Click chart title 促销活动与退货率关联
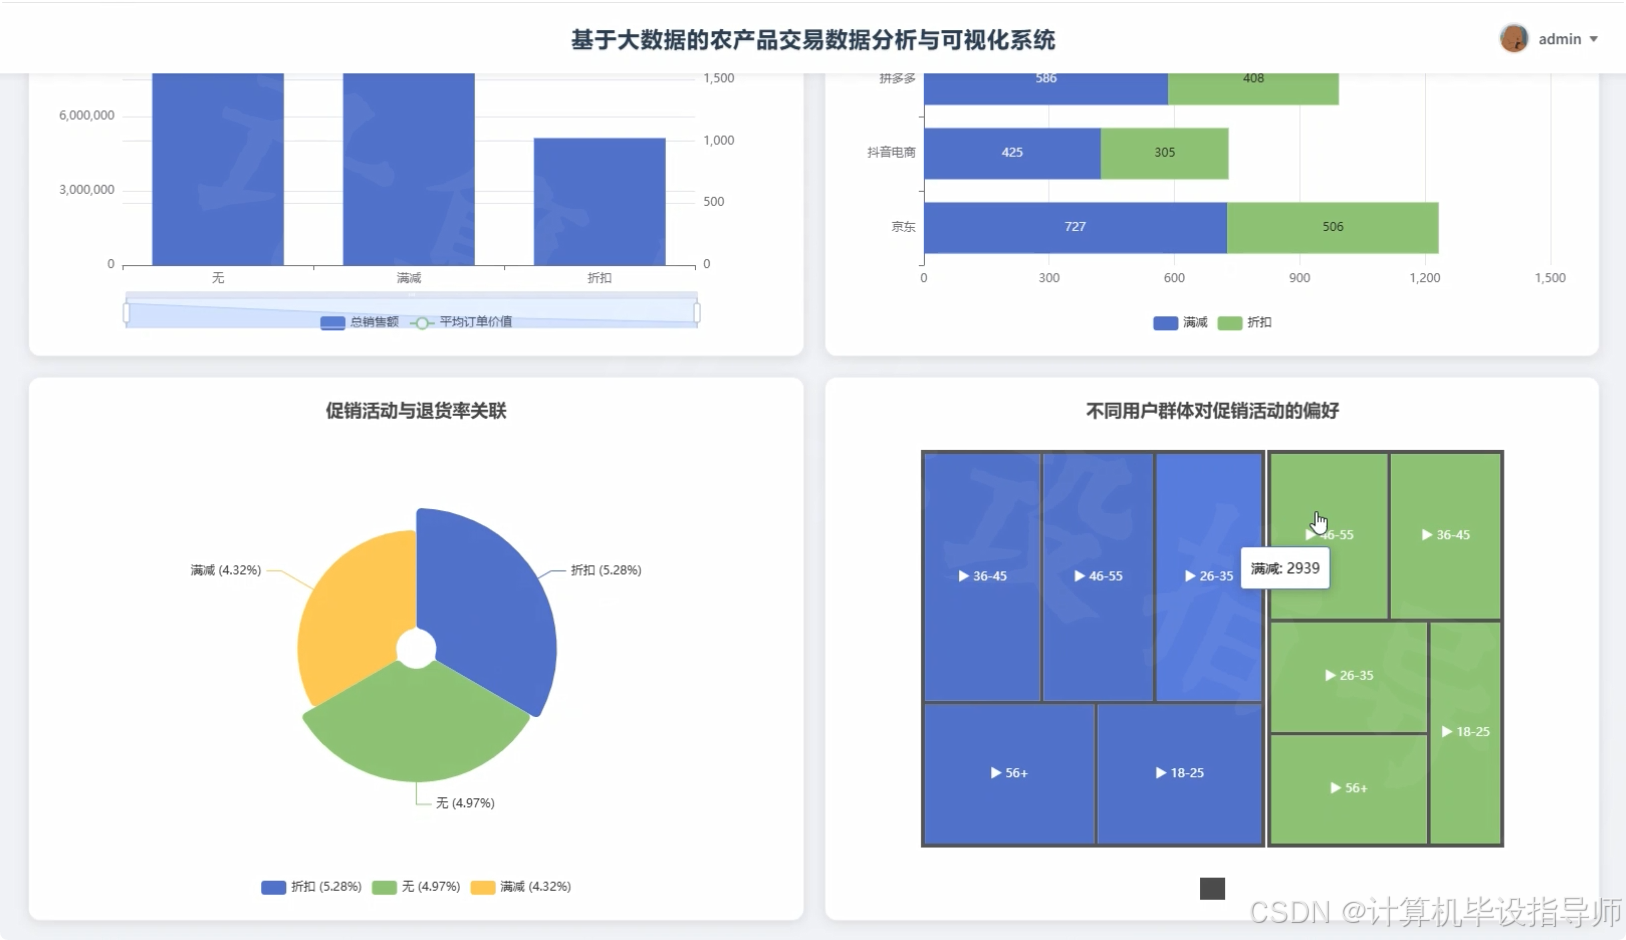The width and height of the screenshot is (1626, 940). click(416, 411)
